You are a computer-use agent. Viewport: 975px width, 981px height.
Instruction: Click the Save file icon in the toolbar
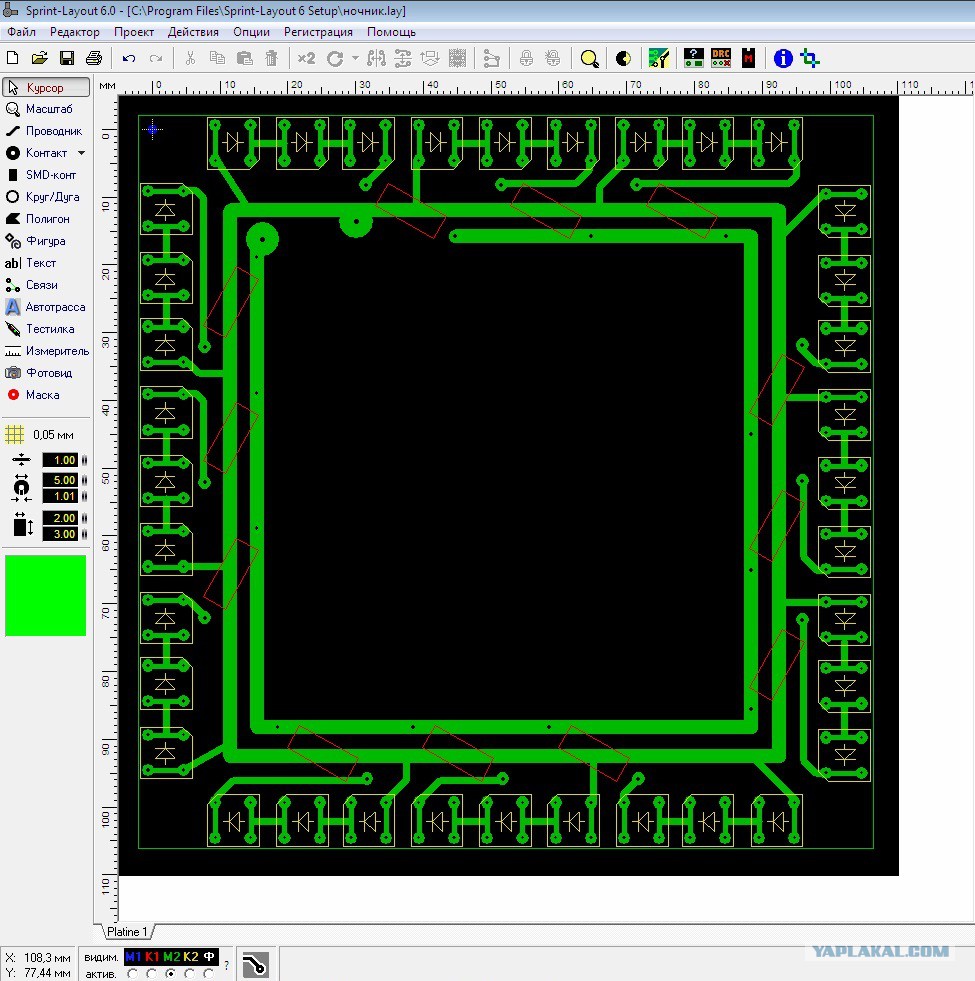tap(67, 59)
